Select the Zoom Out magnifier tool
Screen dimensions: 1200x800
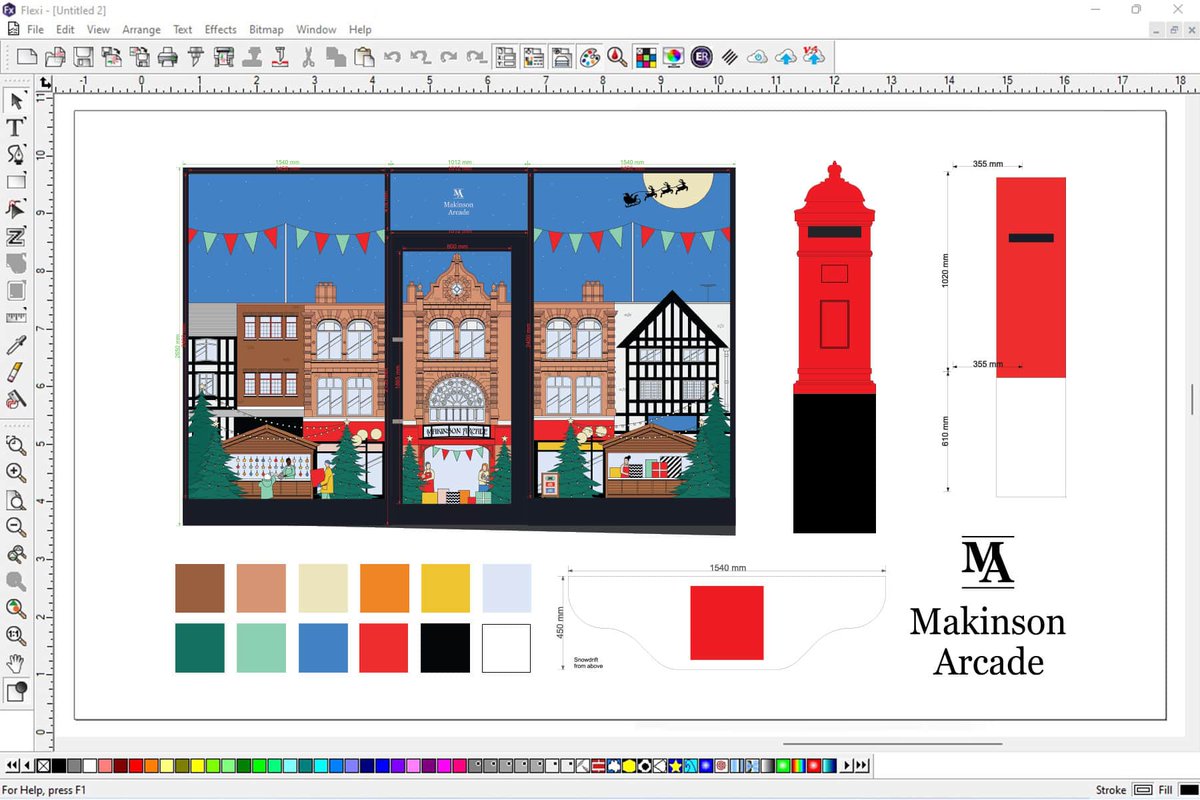point(16,527)
